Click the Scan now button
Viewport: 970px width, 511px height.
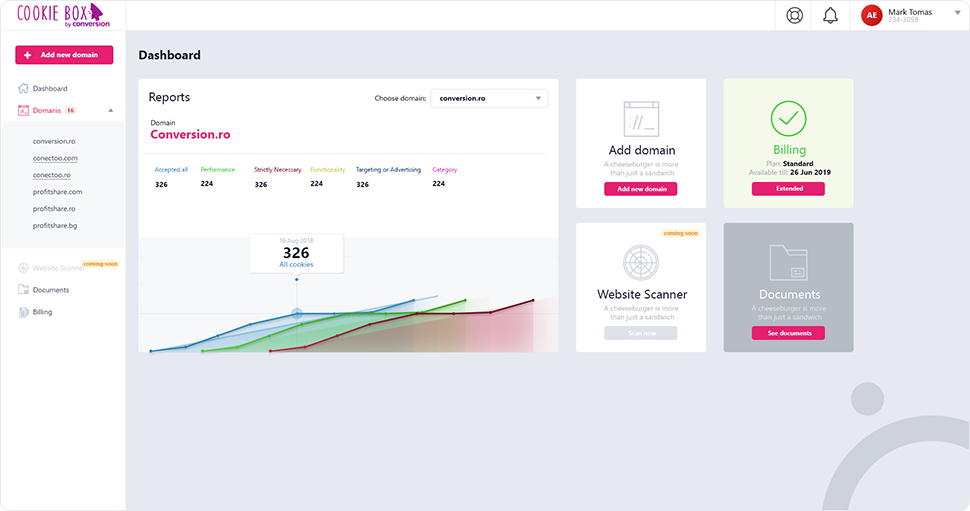[x=641, y=333]
